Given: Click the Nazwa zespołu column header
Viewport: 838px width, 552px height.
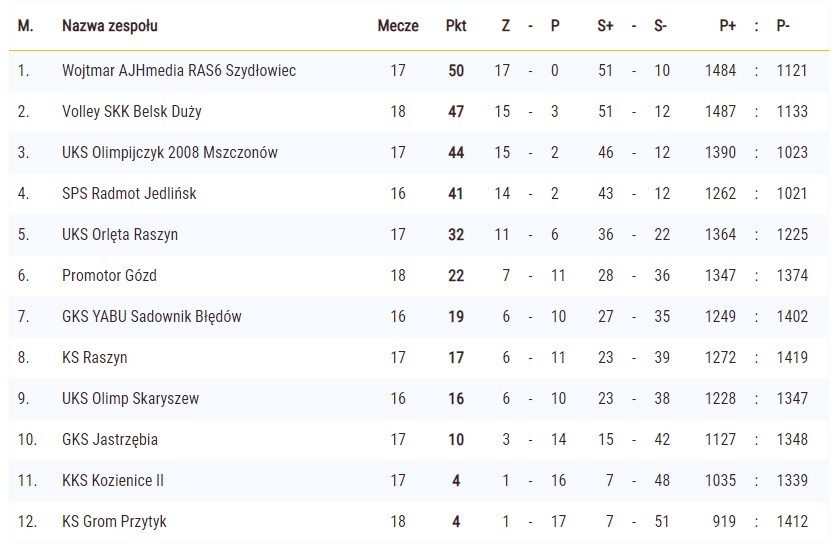Looking at the screenshot, I should click(x=109, y=26).
